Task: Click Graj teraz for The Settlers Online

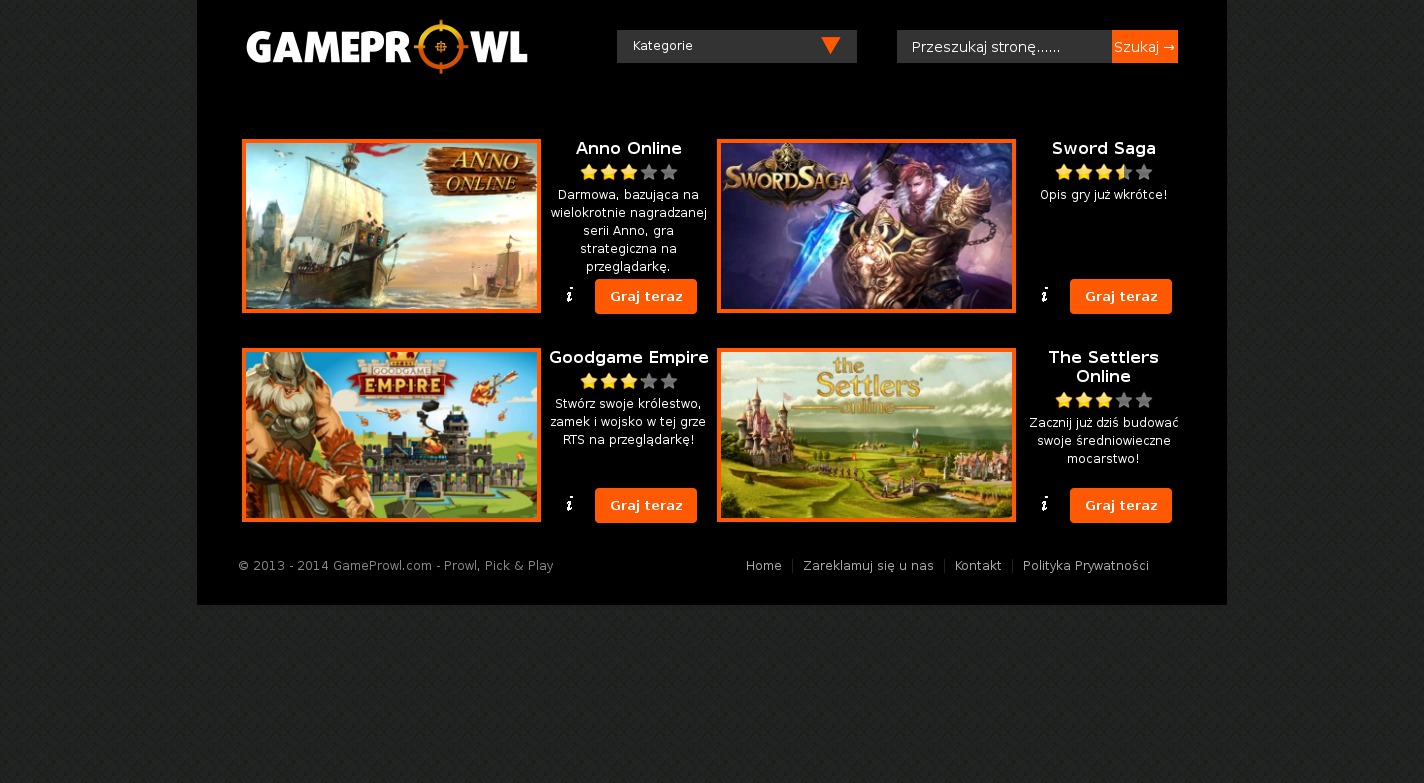Action: pos(1121,506)
